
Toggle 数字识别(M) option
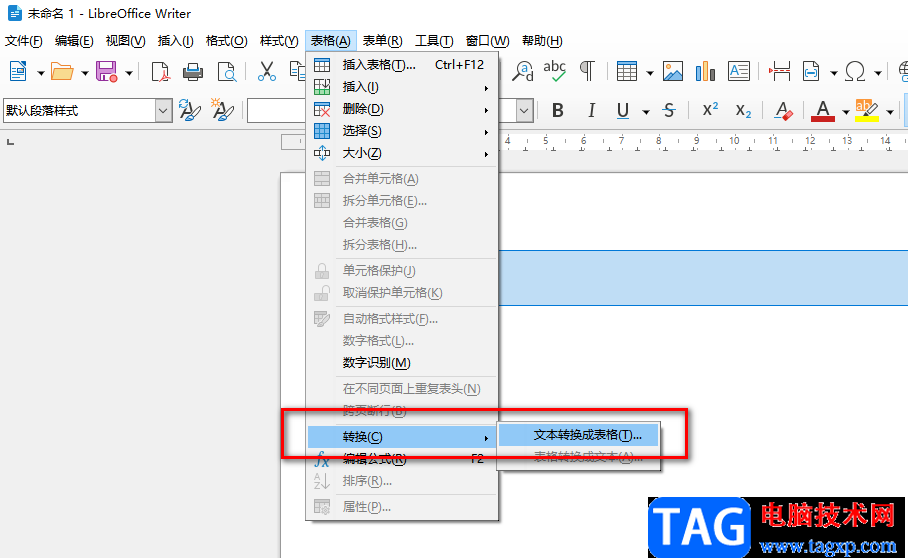point(402,363)
